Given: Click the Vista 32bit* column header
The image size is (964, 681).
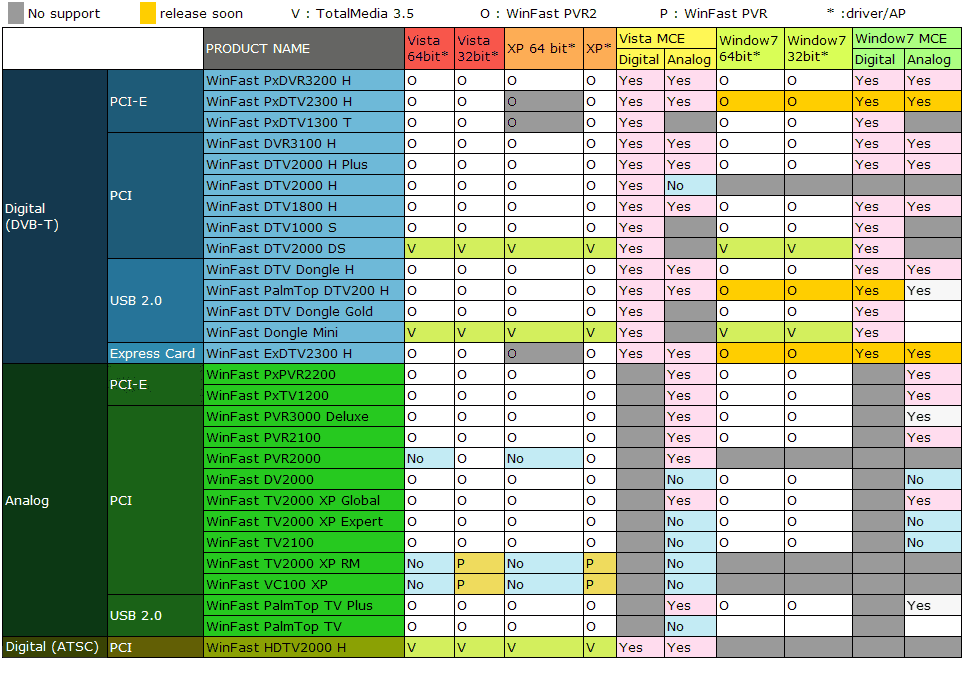Looking at the screenshot, I should click(479, 49).
